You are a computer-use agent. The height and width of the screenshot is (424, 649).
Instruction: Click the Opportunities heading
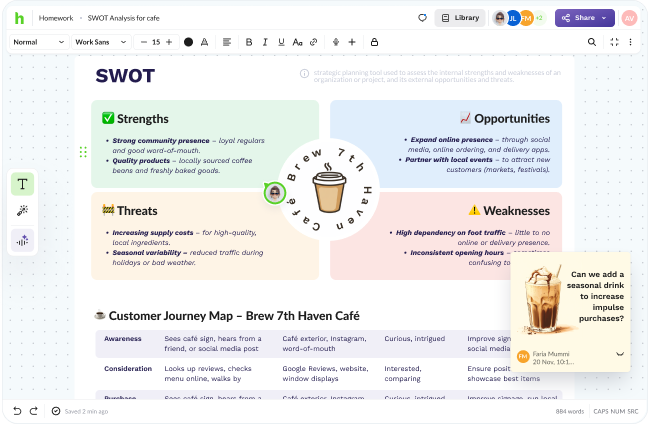coord(512,118)
